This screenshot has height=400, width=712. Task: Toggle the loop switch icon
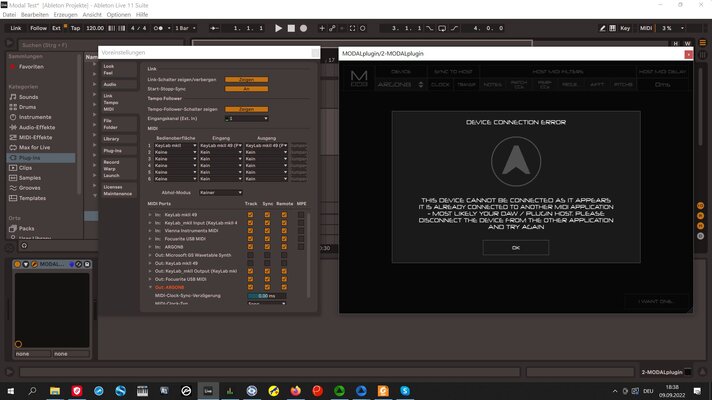click(442, 28)
